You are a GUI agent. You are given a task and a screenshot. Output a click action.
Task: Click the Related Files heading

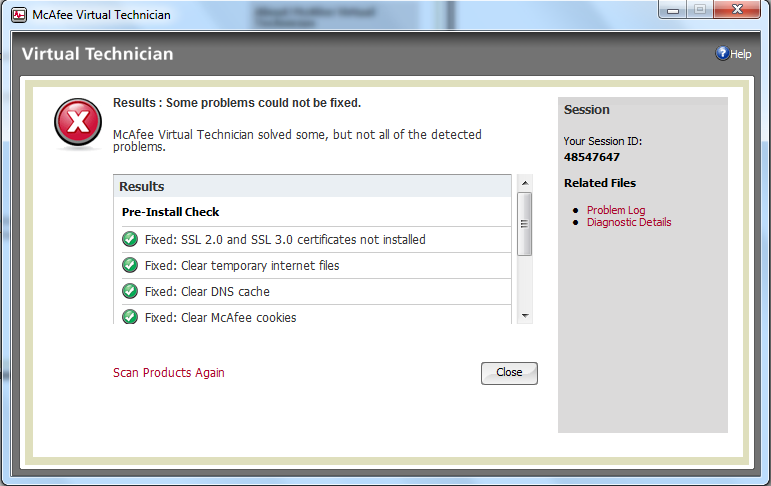click(600, 183)
